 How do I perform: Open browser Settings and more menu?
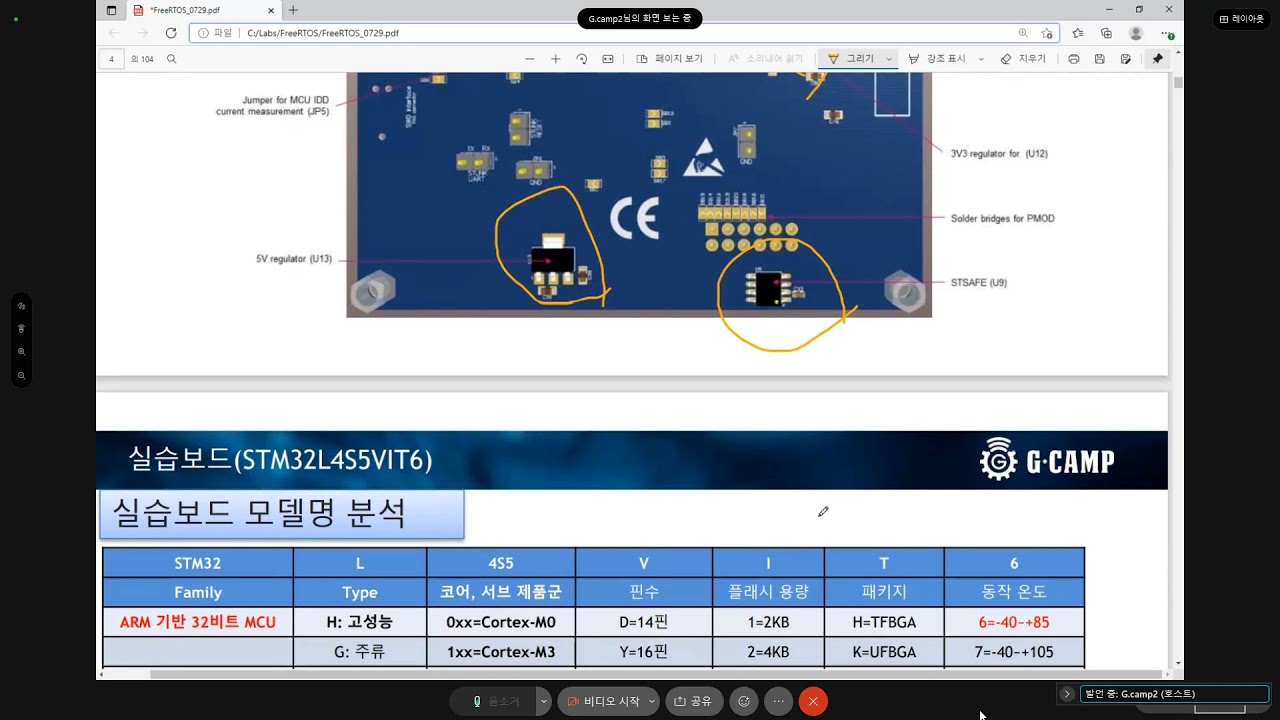click(1166, 33)
